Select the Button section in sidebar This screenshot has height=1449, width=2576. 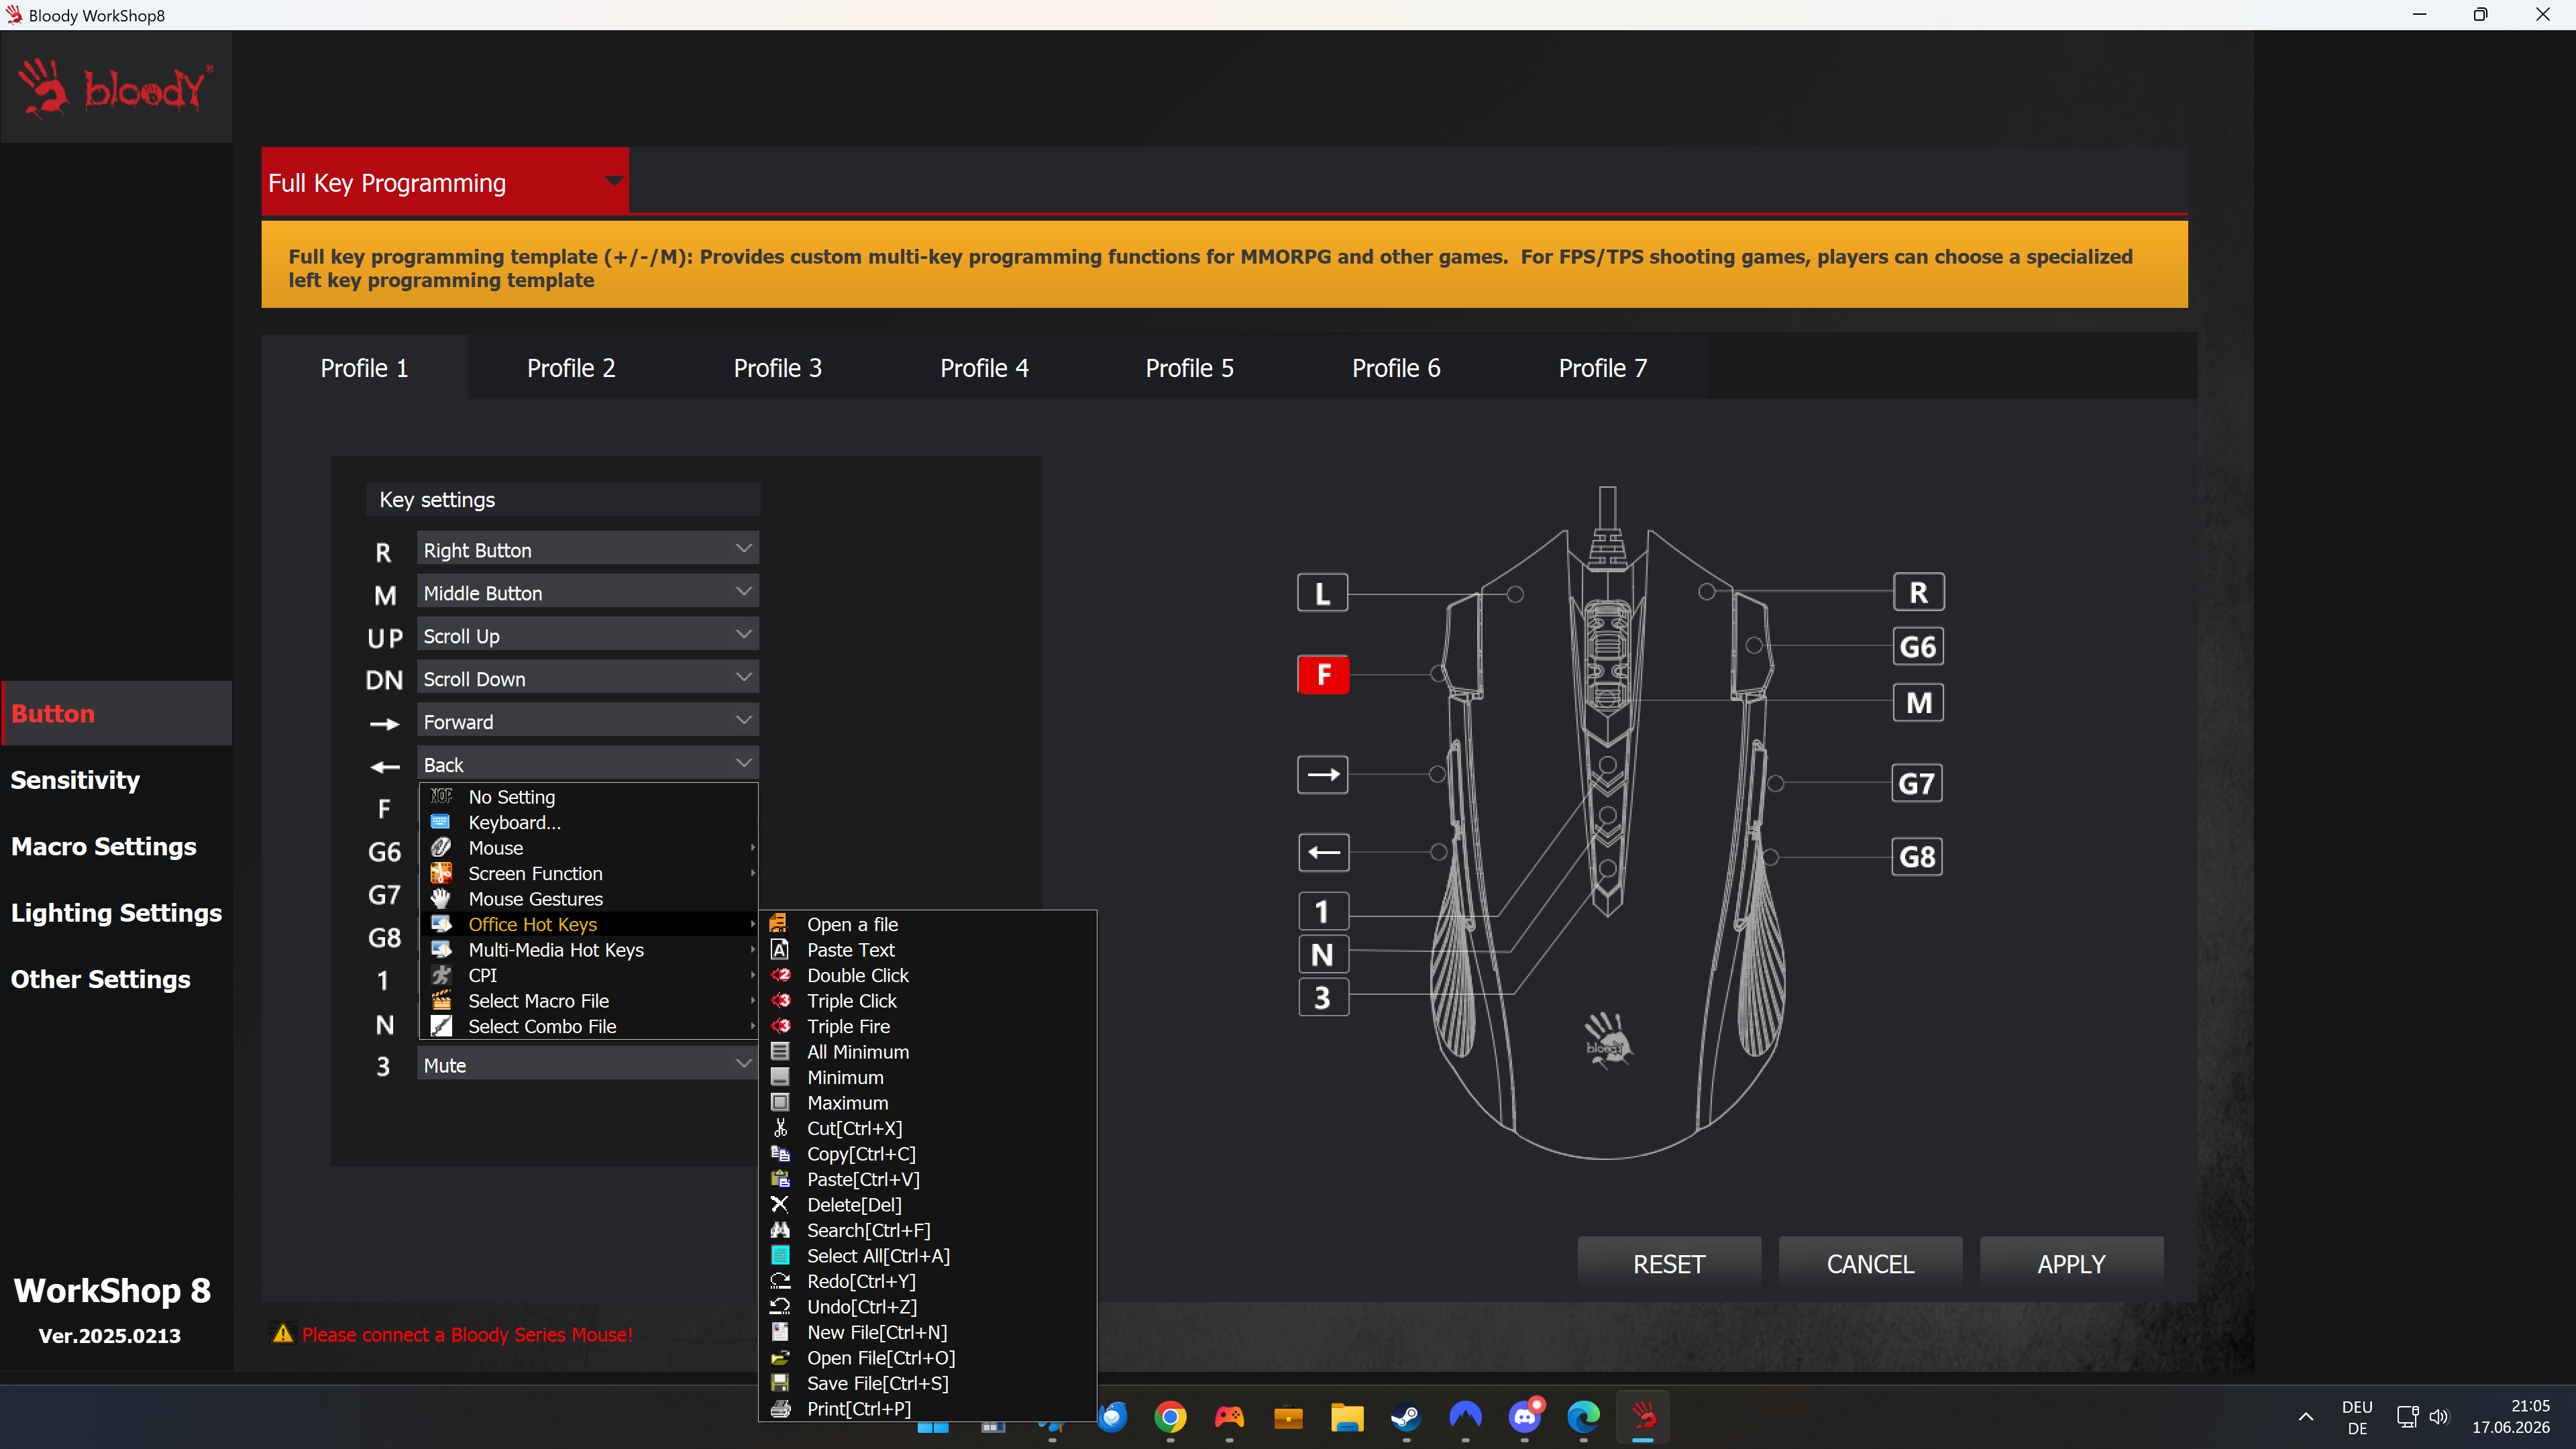[x=116, y=713]
